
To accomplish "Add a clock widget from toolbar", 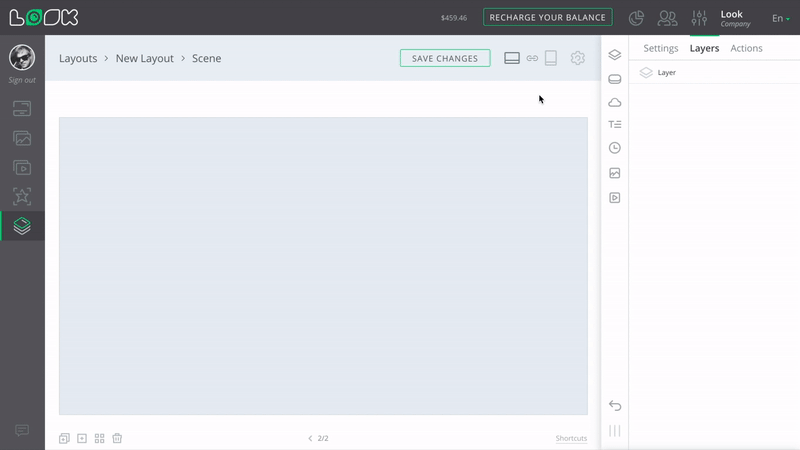I will (615, 148).
